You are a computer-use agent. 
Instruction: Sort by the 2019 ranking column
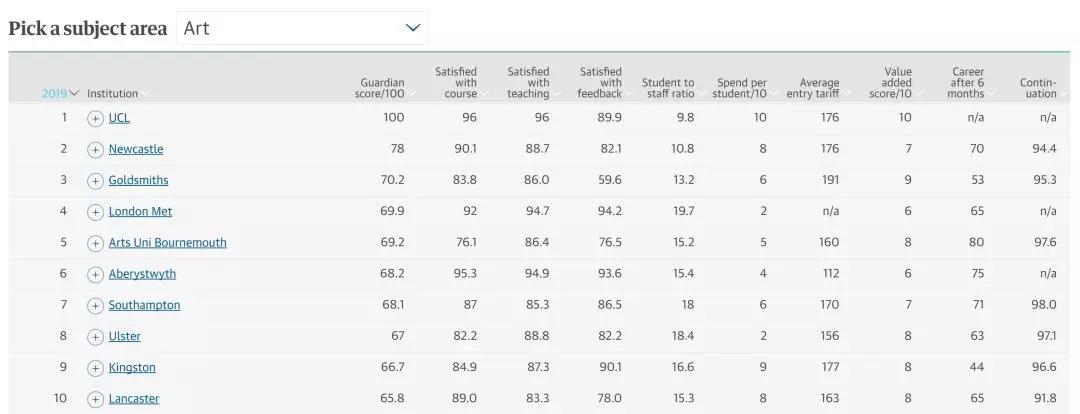pyautogui.click(x=59, y=94)
